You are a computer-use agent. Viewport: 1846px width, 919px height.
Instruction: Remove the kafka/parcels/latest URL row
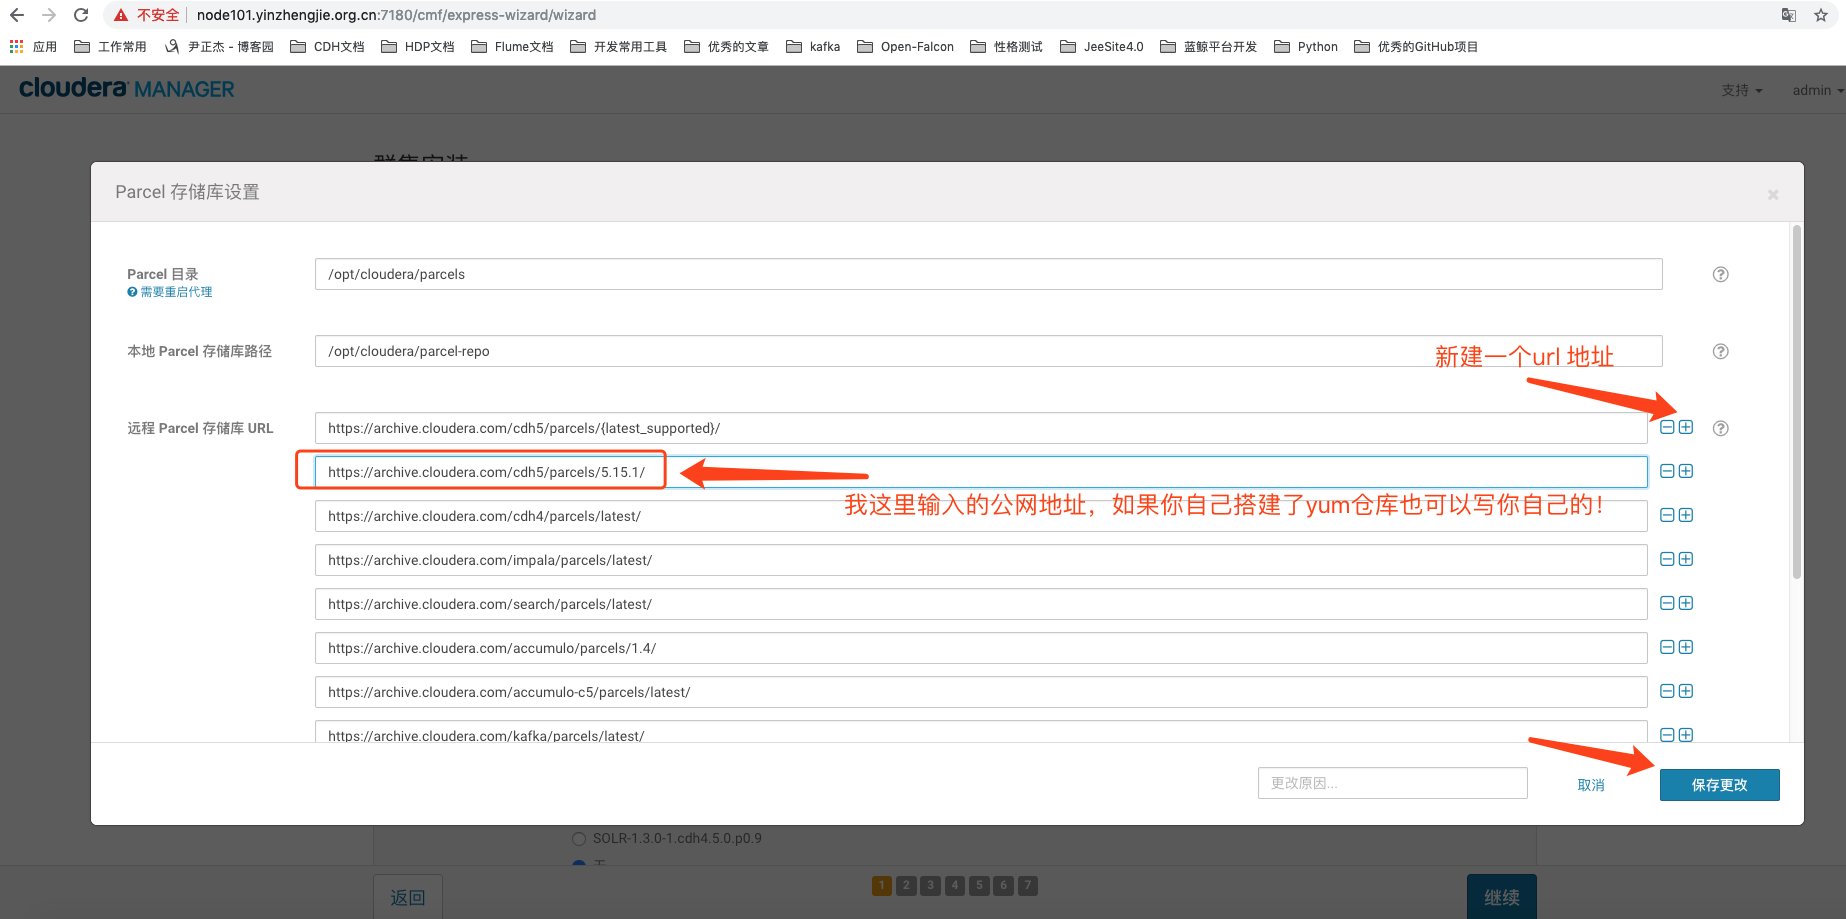(x=1667, y=735)
